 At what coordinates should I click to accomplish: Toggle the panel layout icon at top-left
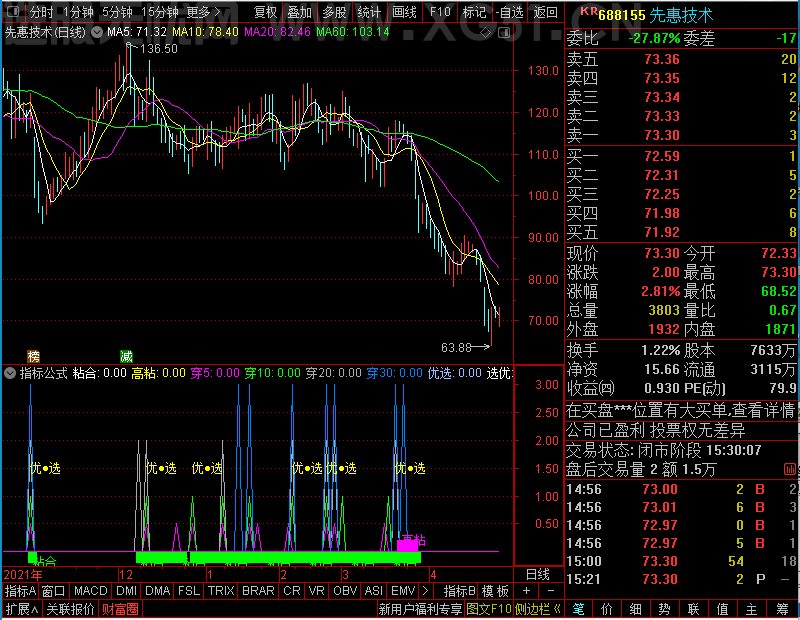point(13,11)
